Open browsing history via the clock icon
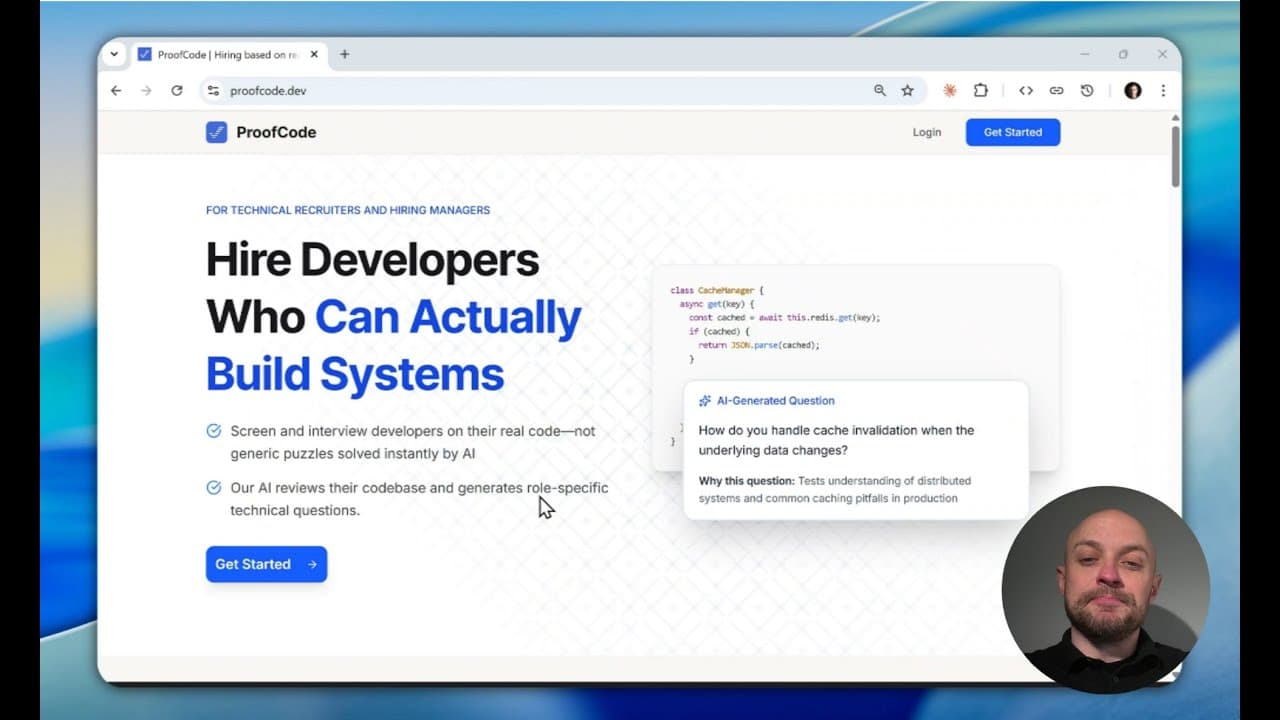This screenshot has height=720, width=1280. click(1087, 90)
